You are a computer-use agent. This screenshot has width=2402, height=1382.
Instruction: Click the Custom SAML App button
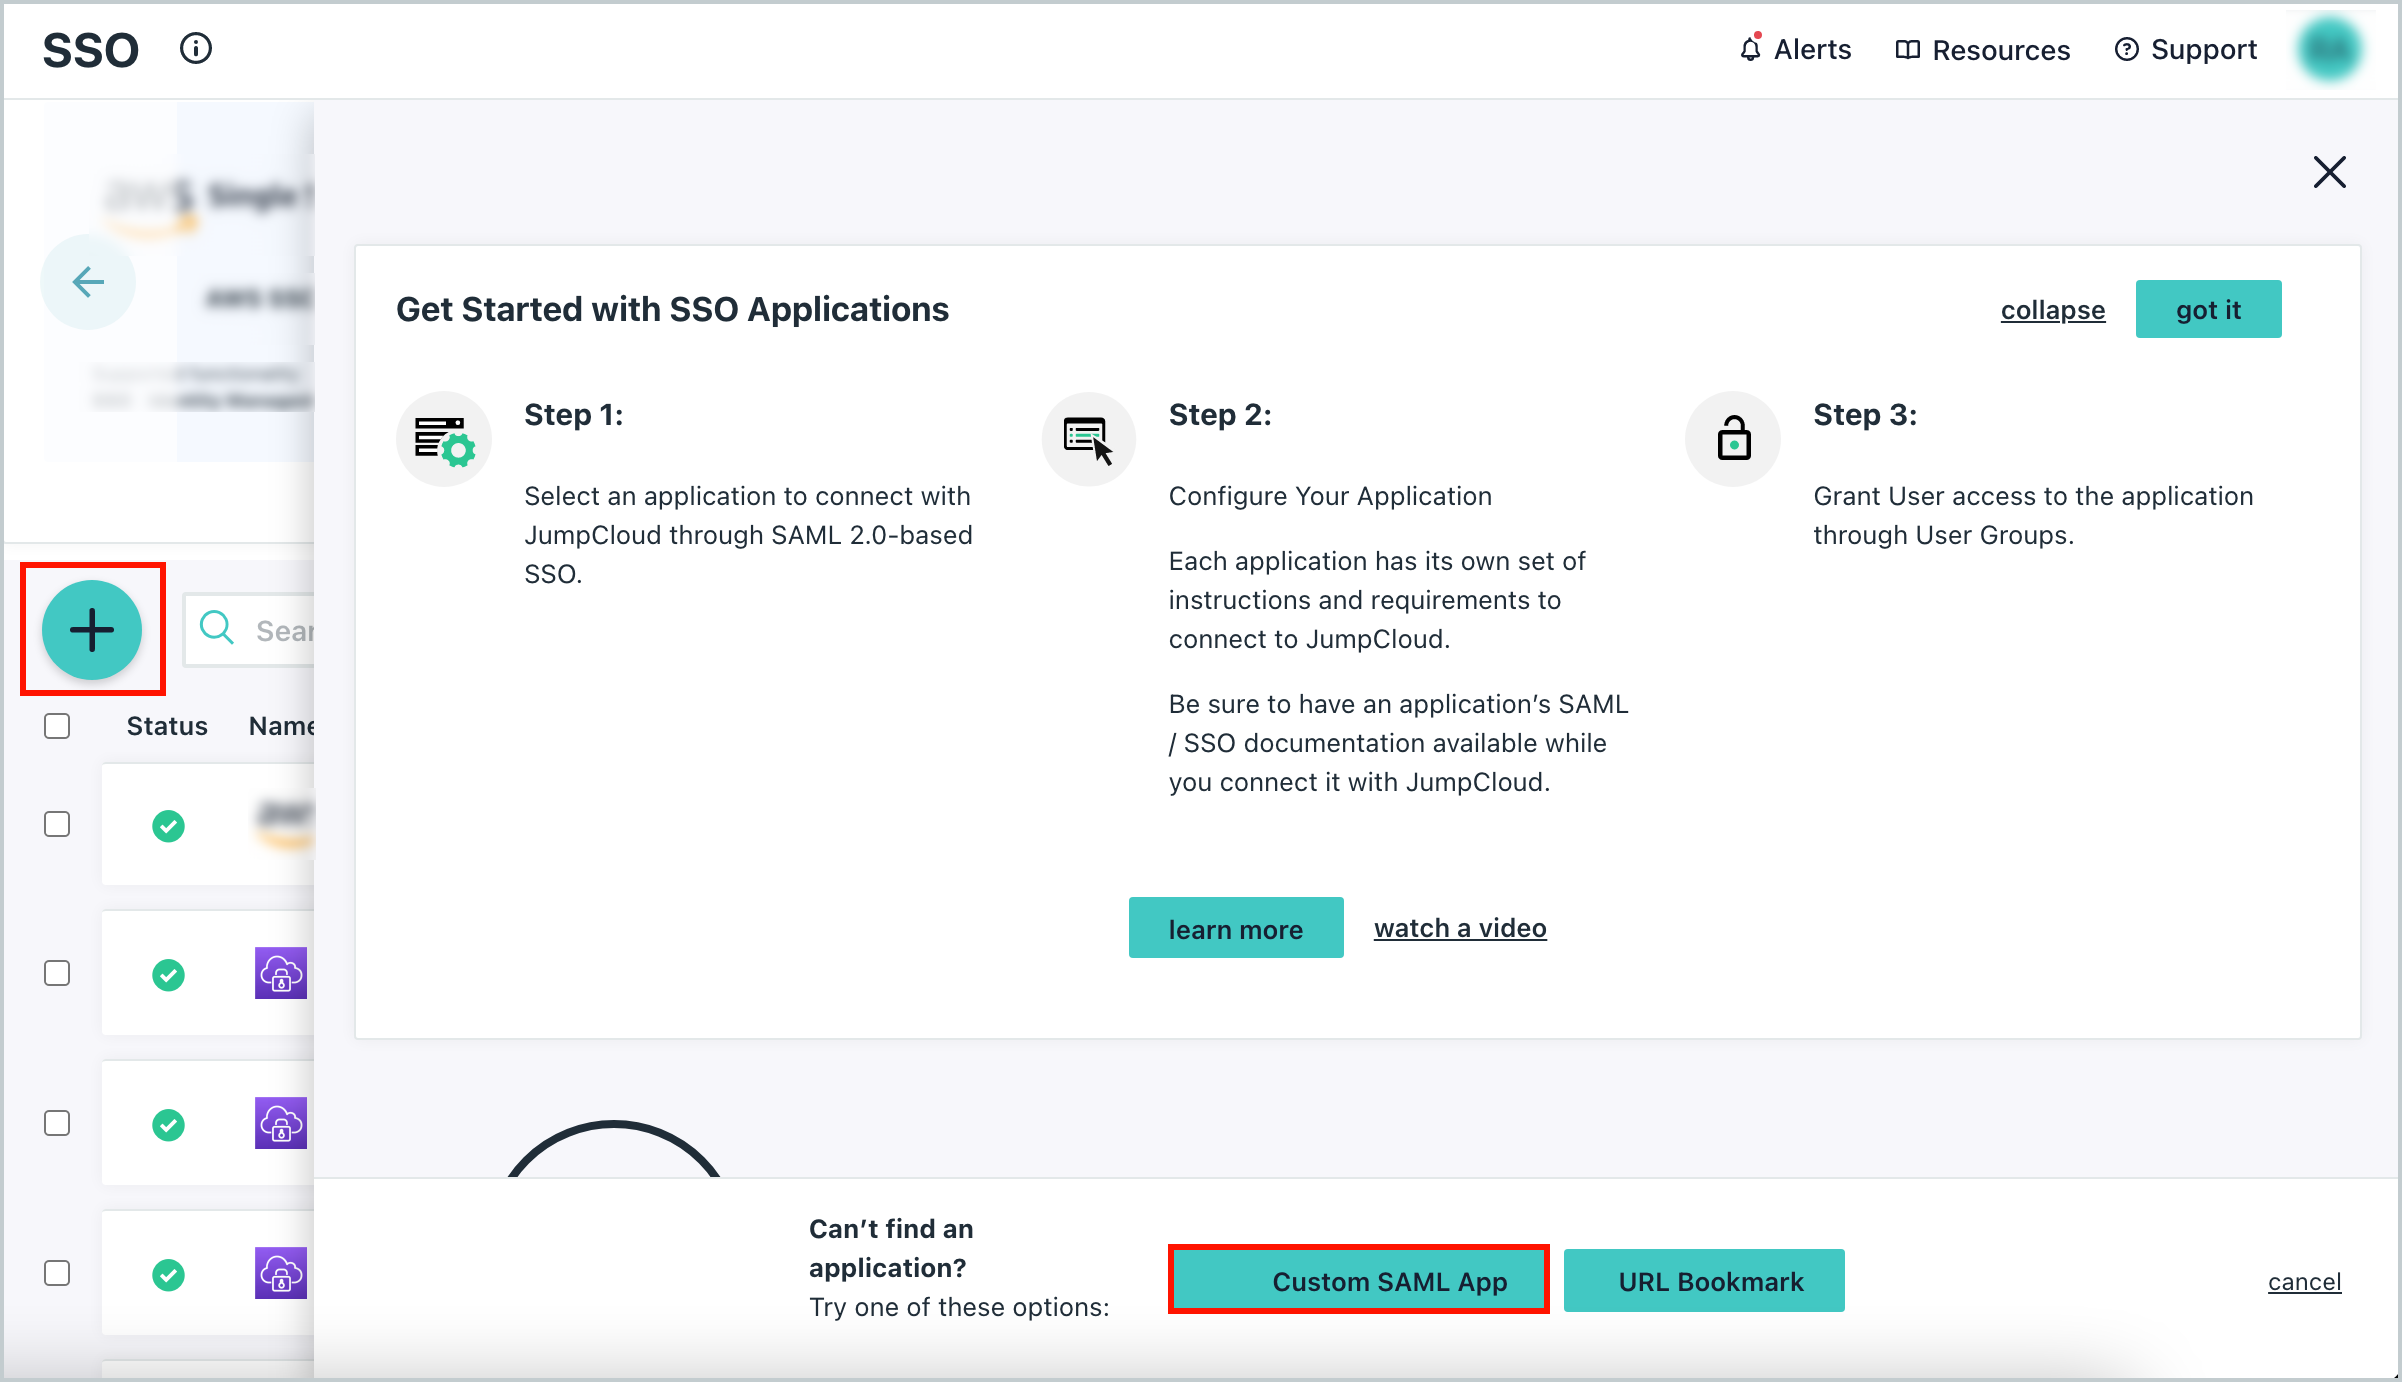(1358, 1280)
